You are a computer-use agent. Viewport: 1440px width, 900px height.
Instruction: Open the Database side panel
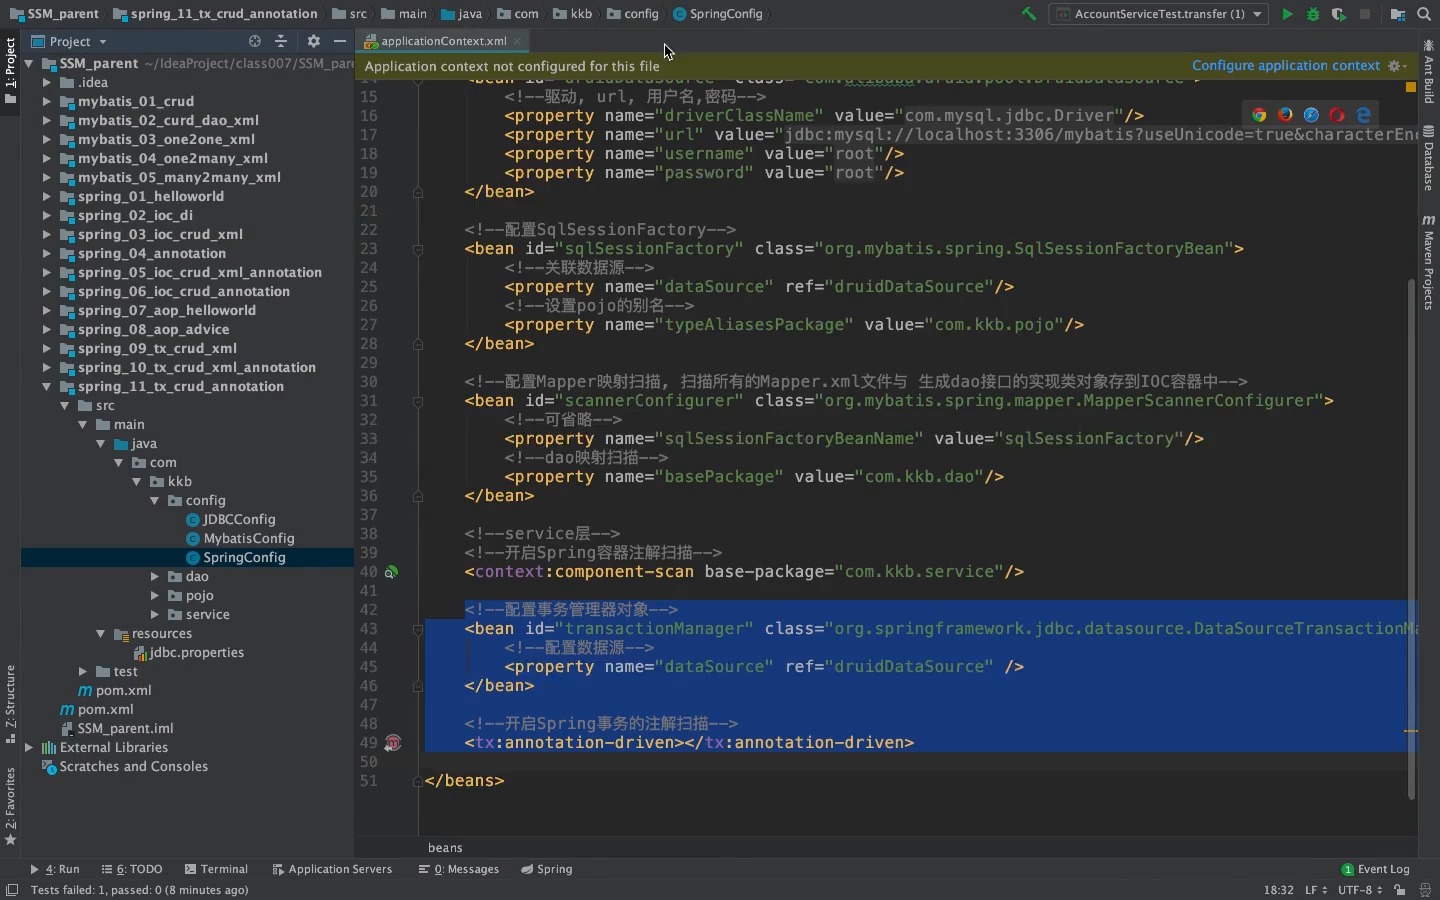coord(1429,158)
